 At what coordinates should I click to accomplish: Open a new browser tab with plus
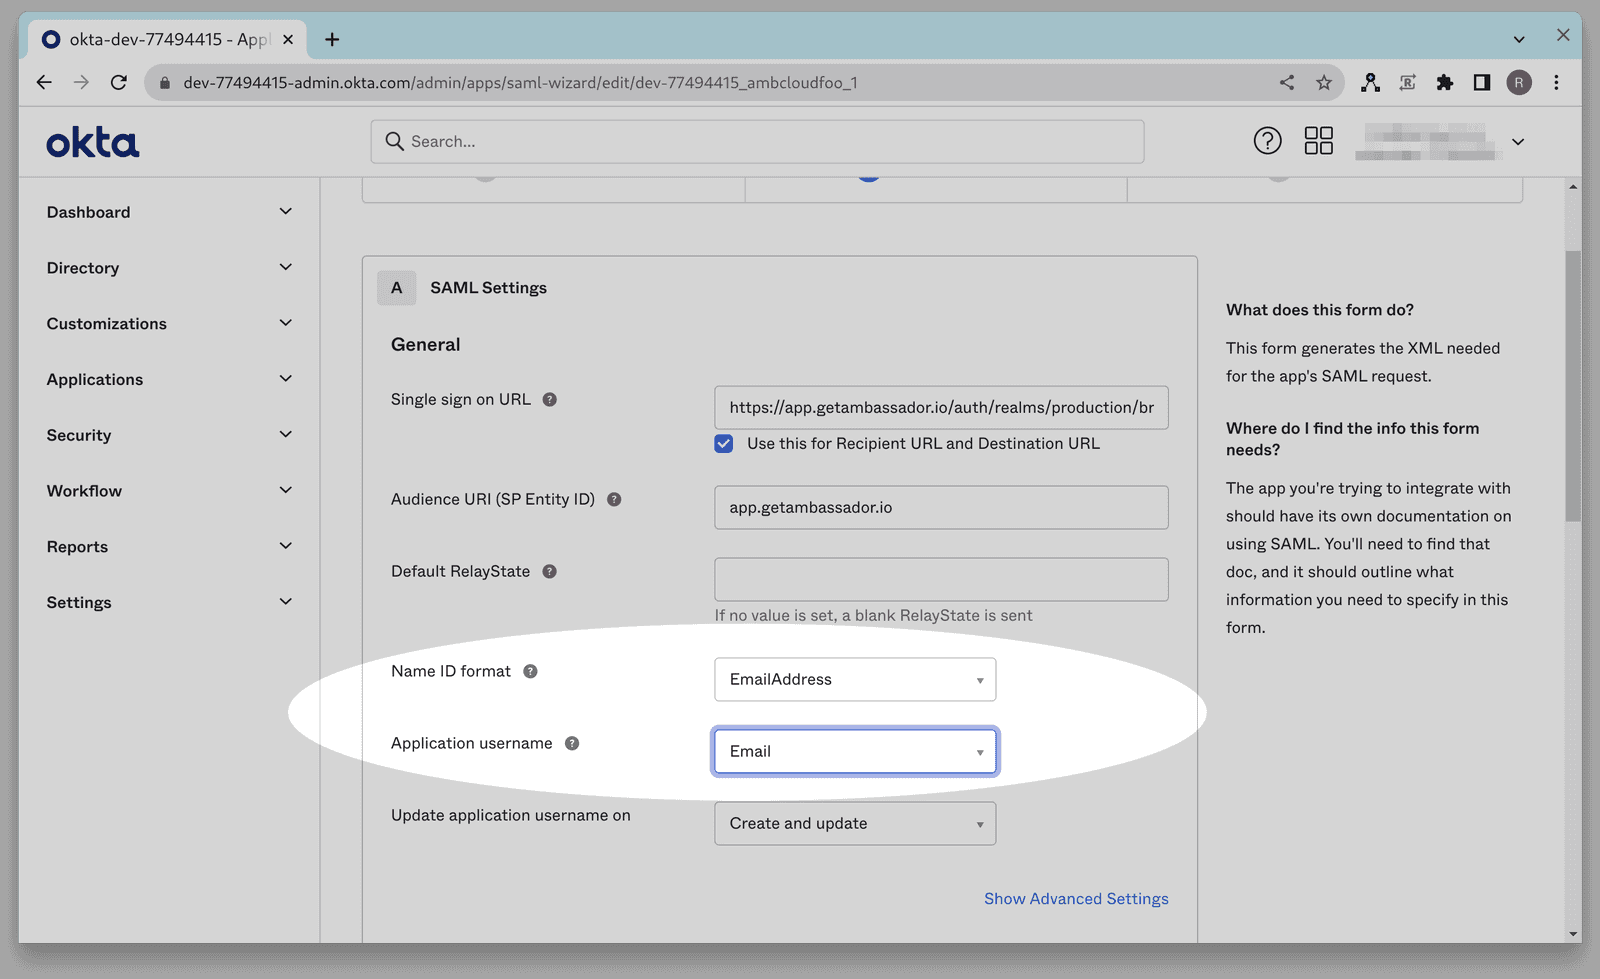[x=332, y=39]
